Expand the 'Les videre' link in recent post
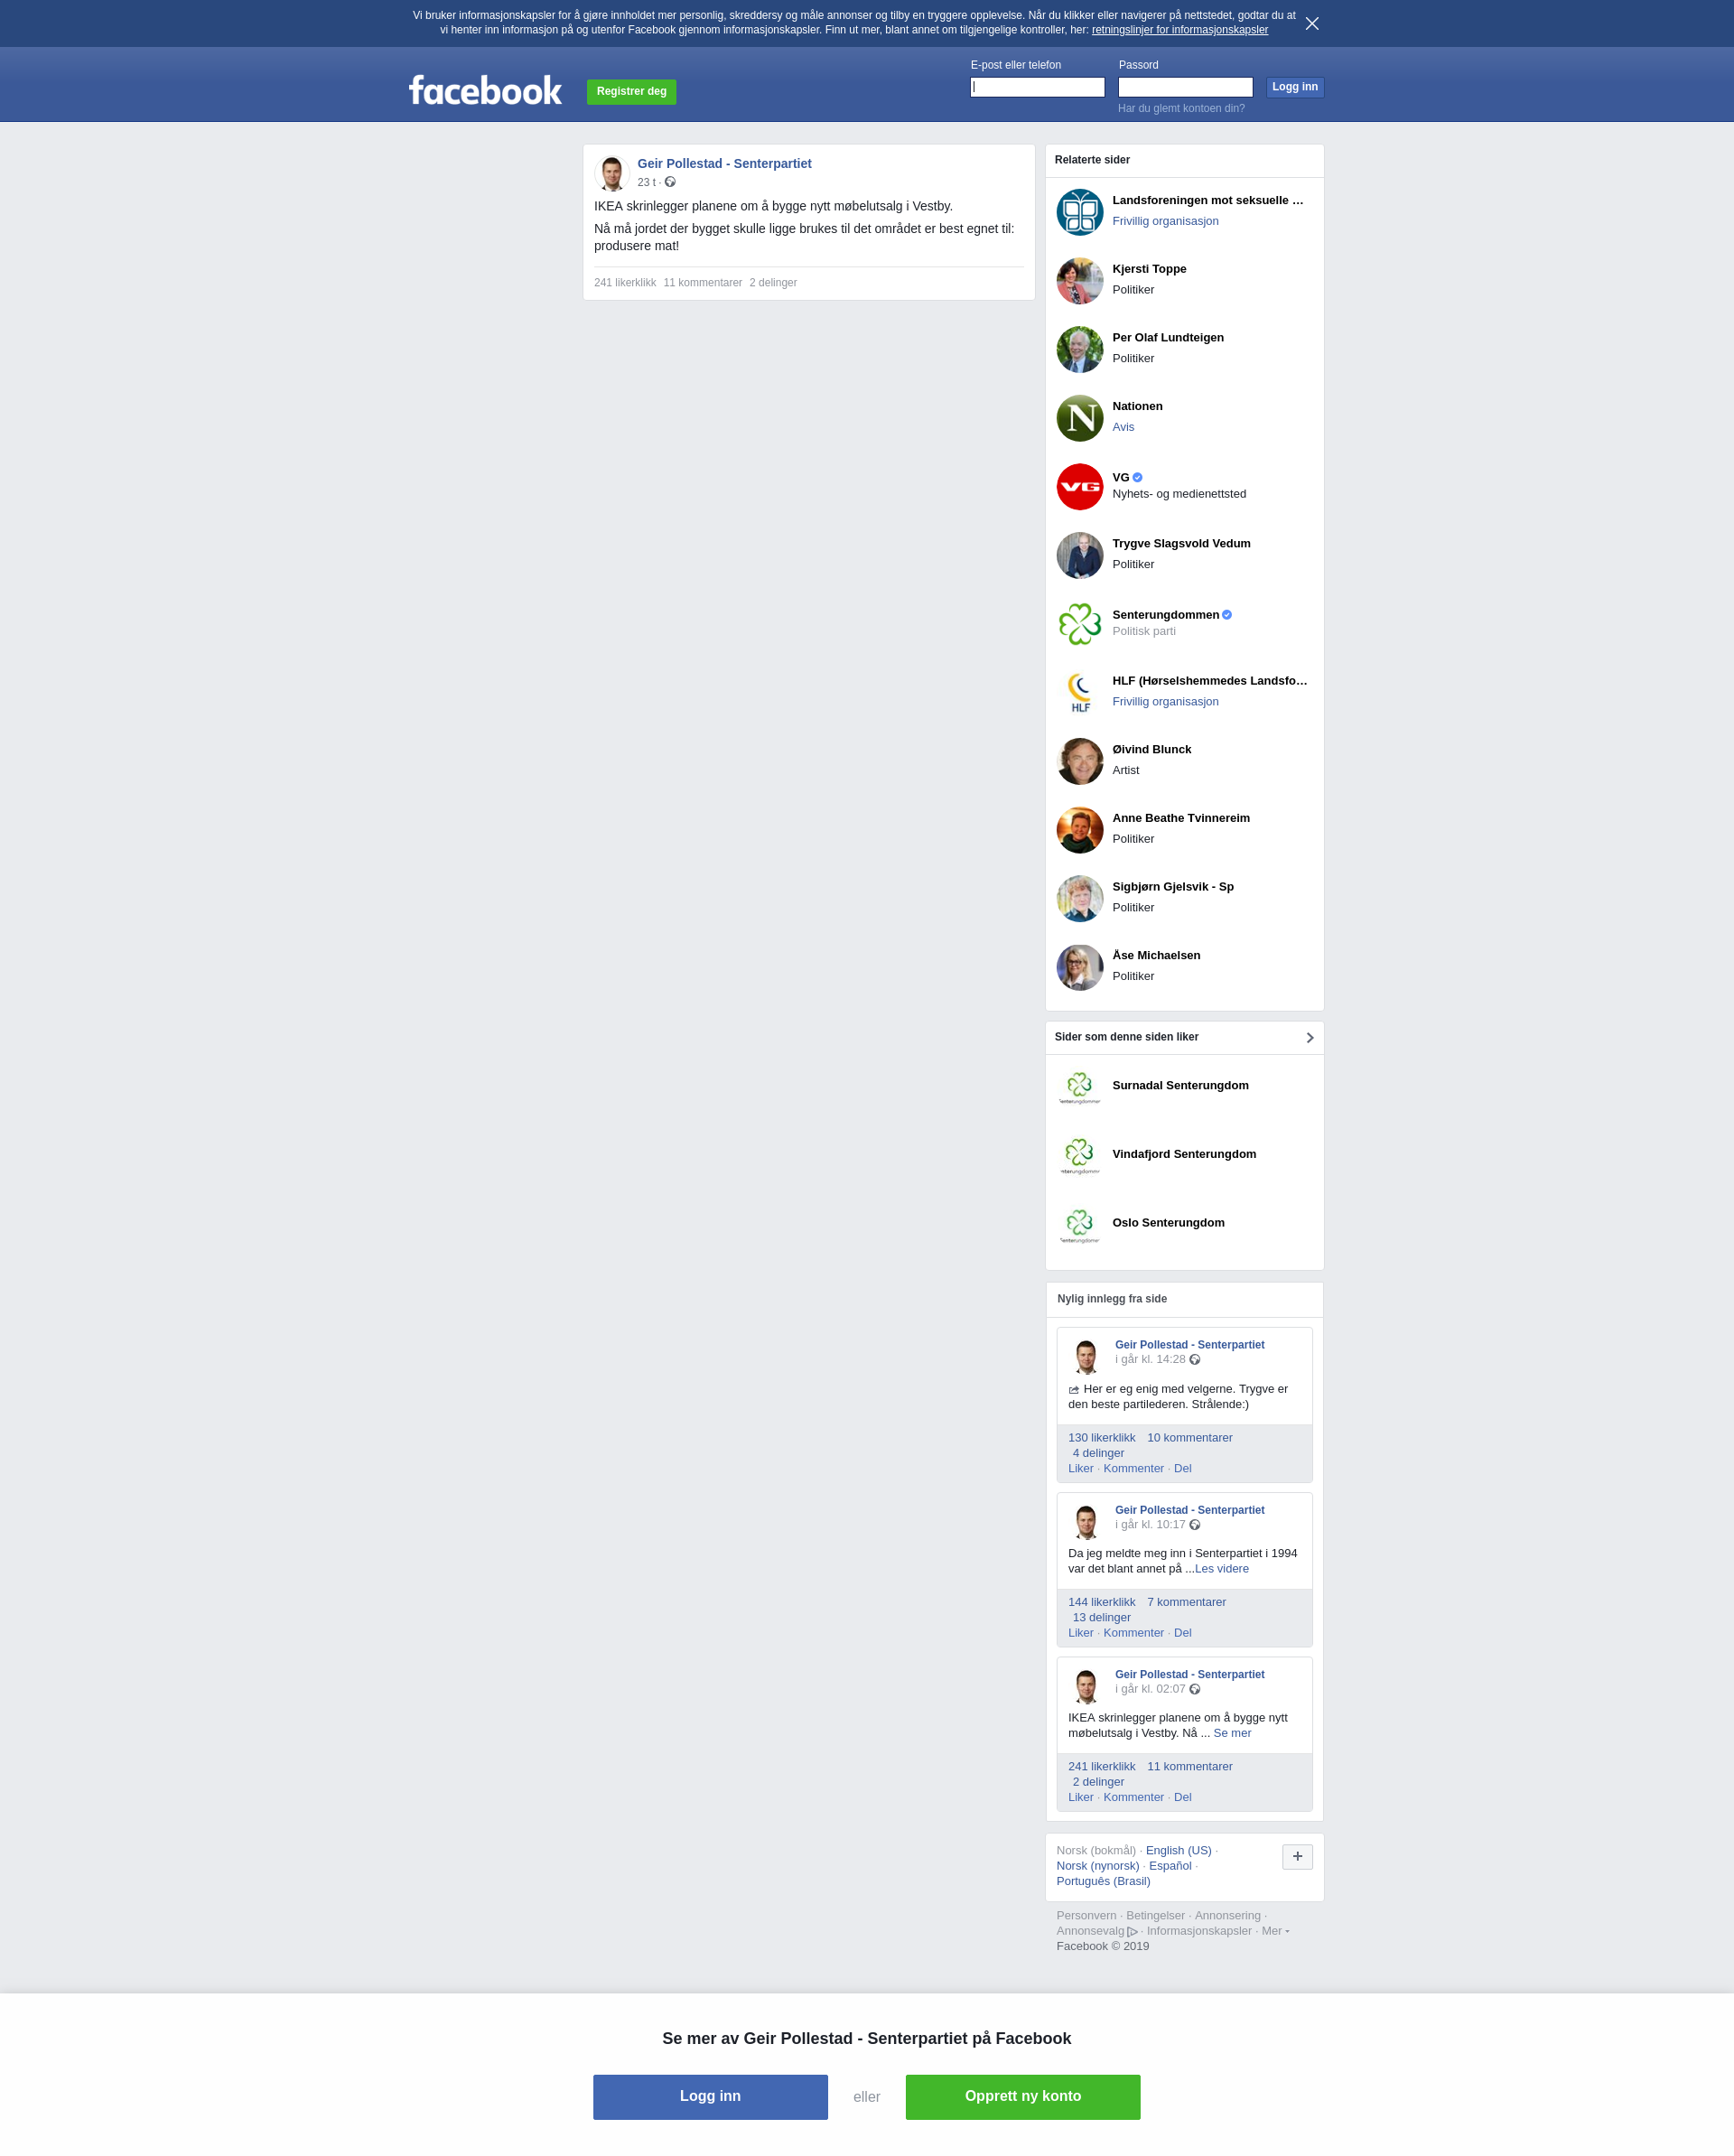Image resolution: width=1734 pixels, height=2156 pixels. point(1221,1569)
